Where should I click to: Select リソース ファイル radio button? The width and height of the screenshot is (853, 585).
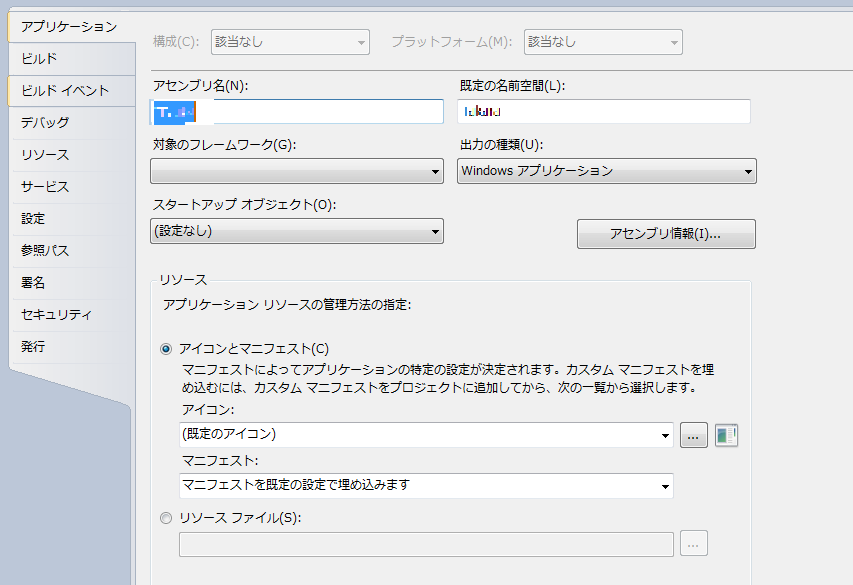(x=166, y=517)
